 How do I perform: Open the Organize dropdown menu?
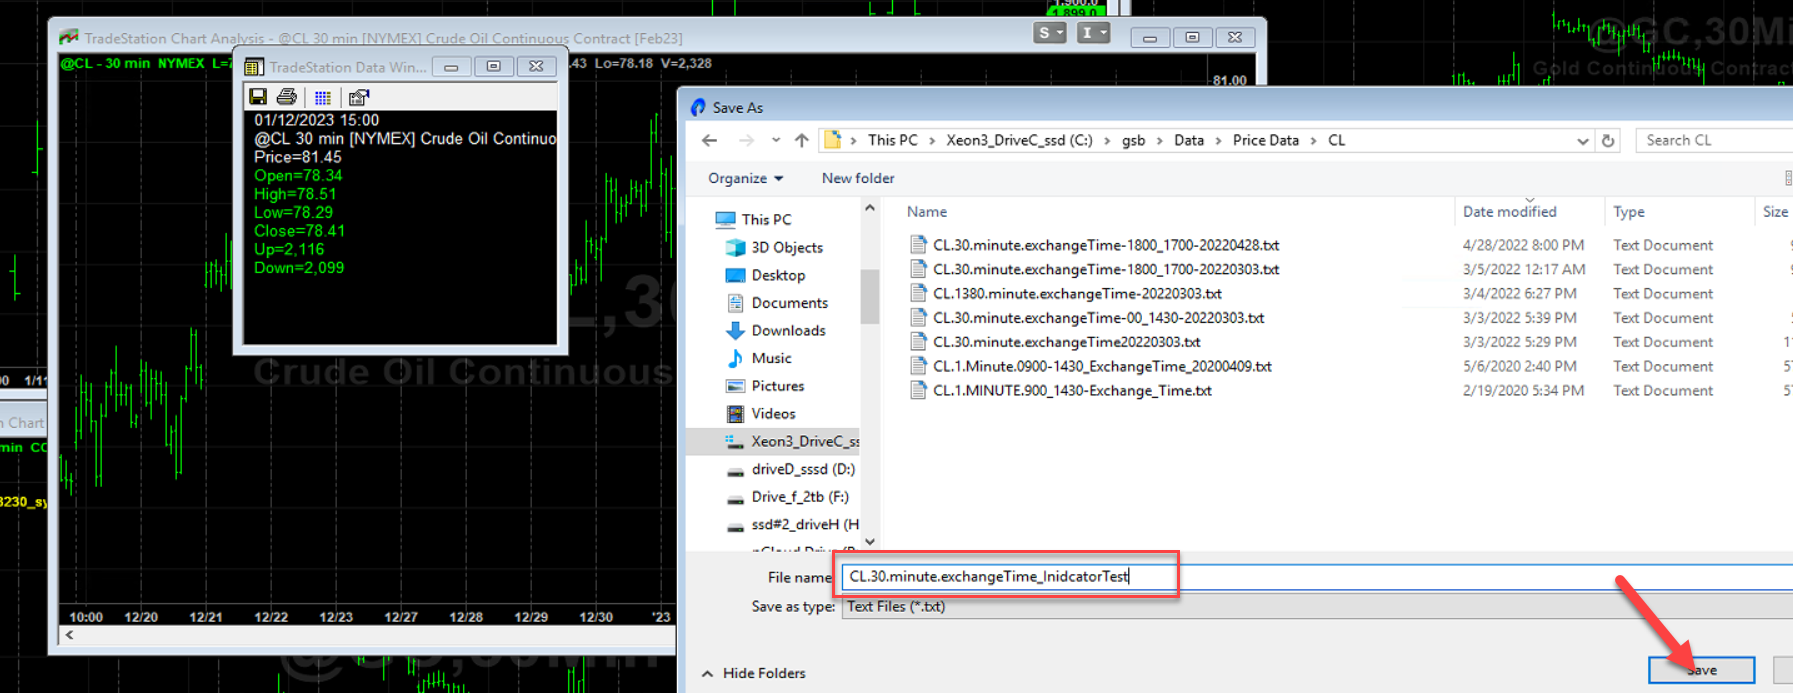pos(745,178)
